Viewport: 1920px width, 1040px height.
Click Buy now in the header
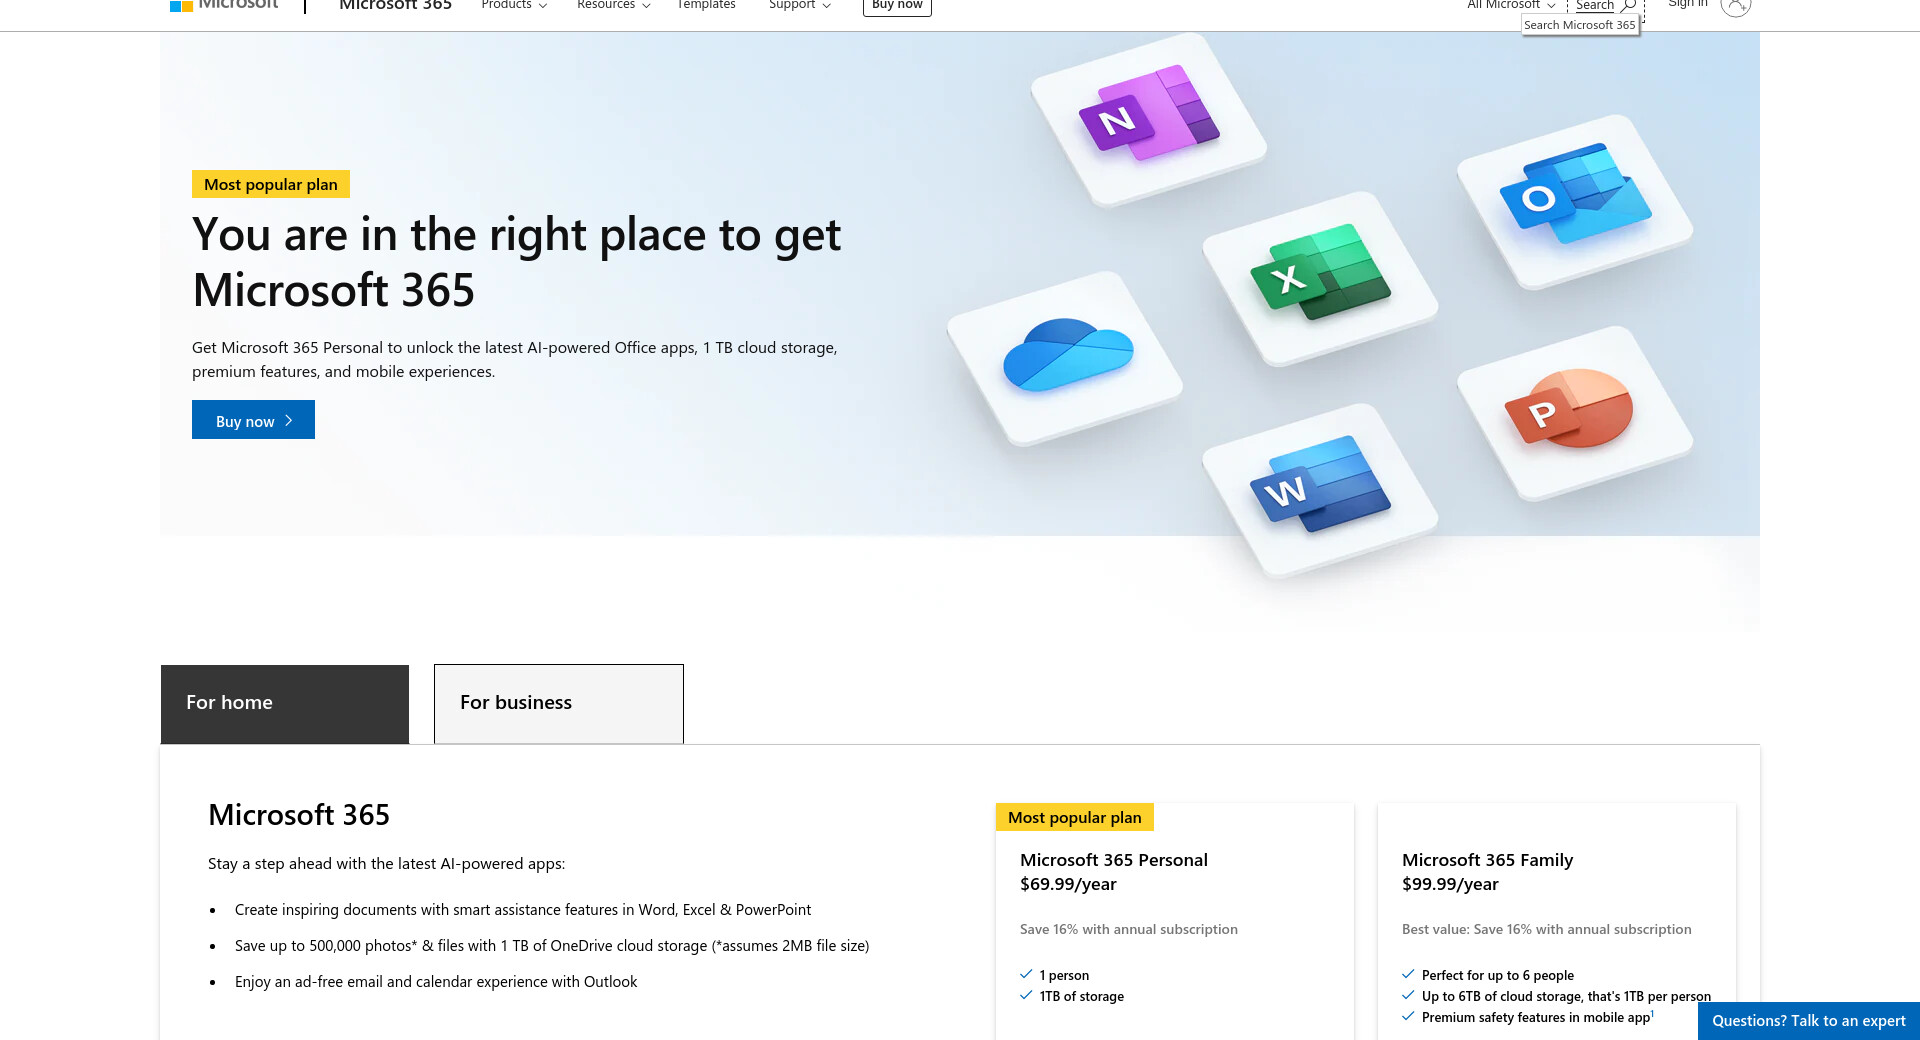pos(897,6)
